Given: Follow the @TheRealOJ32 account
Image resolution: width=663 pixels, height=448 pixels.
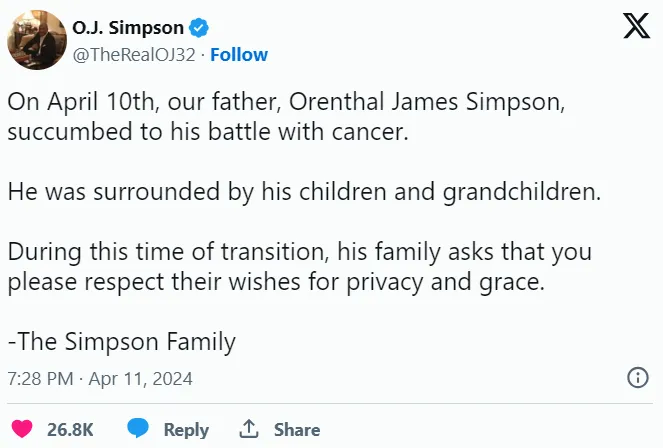Looking at the screenshot, I should [x=239, y=54].
